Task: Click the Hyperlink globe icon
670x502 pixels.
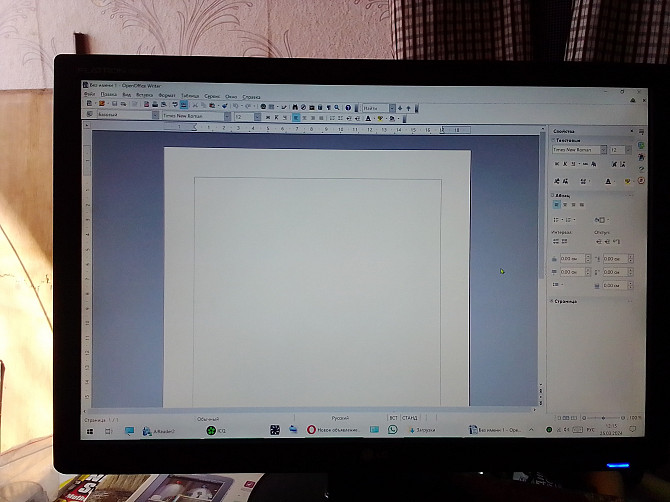Action: tap(263, 107)
